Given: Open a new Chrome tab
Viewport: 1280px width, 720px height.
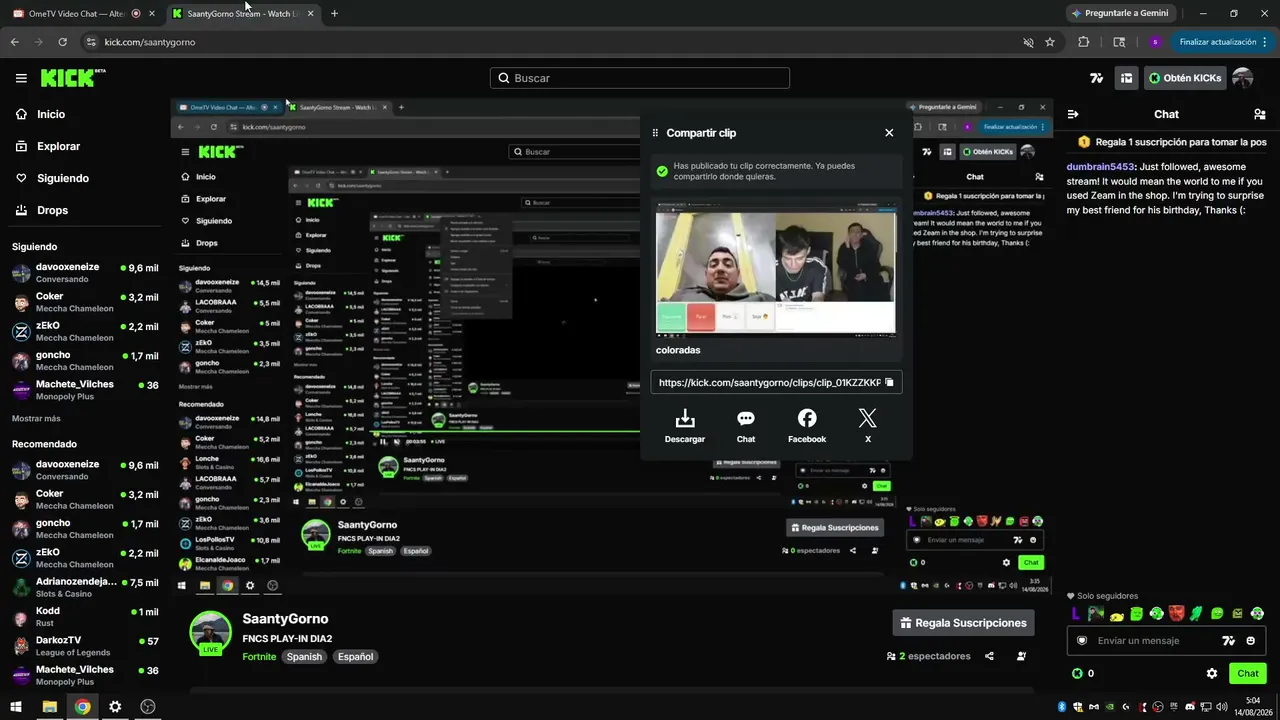Looking at the screenshot, I should [334, 14].
